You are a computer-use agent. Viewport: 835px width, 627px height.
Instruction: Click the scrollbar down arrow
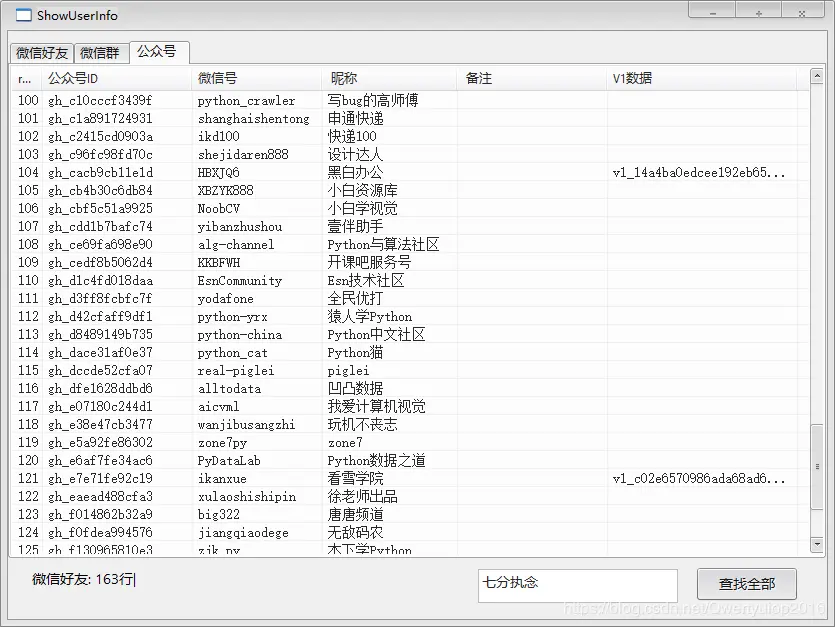(817, 544)
